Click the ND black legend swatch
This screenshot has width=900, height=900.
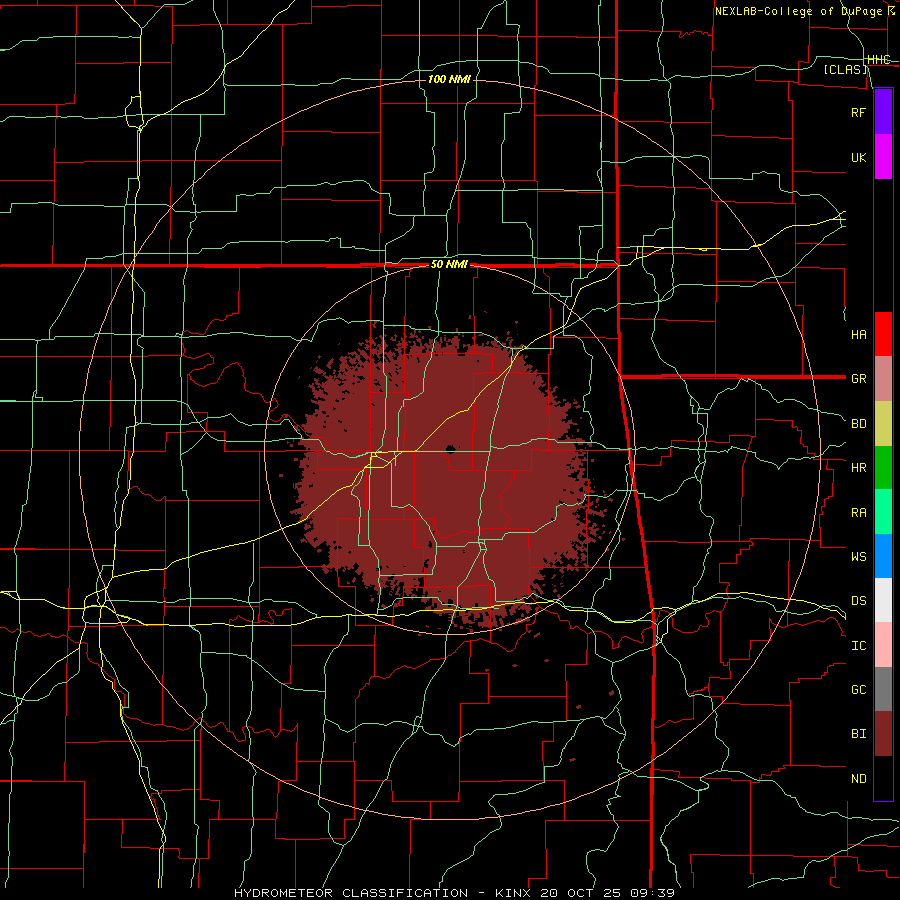point(883,778)
